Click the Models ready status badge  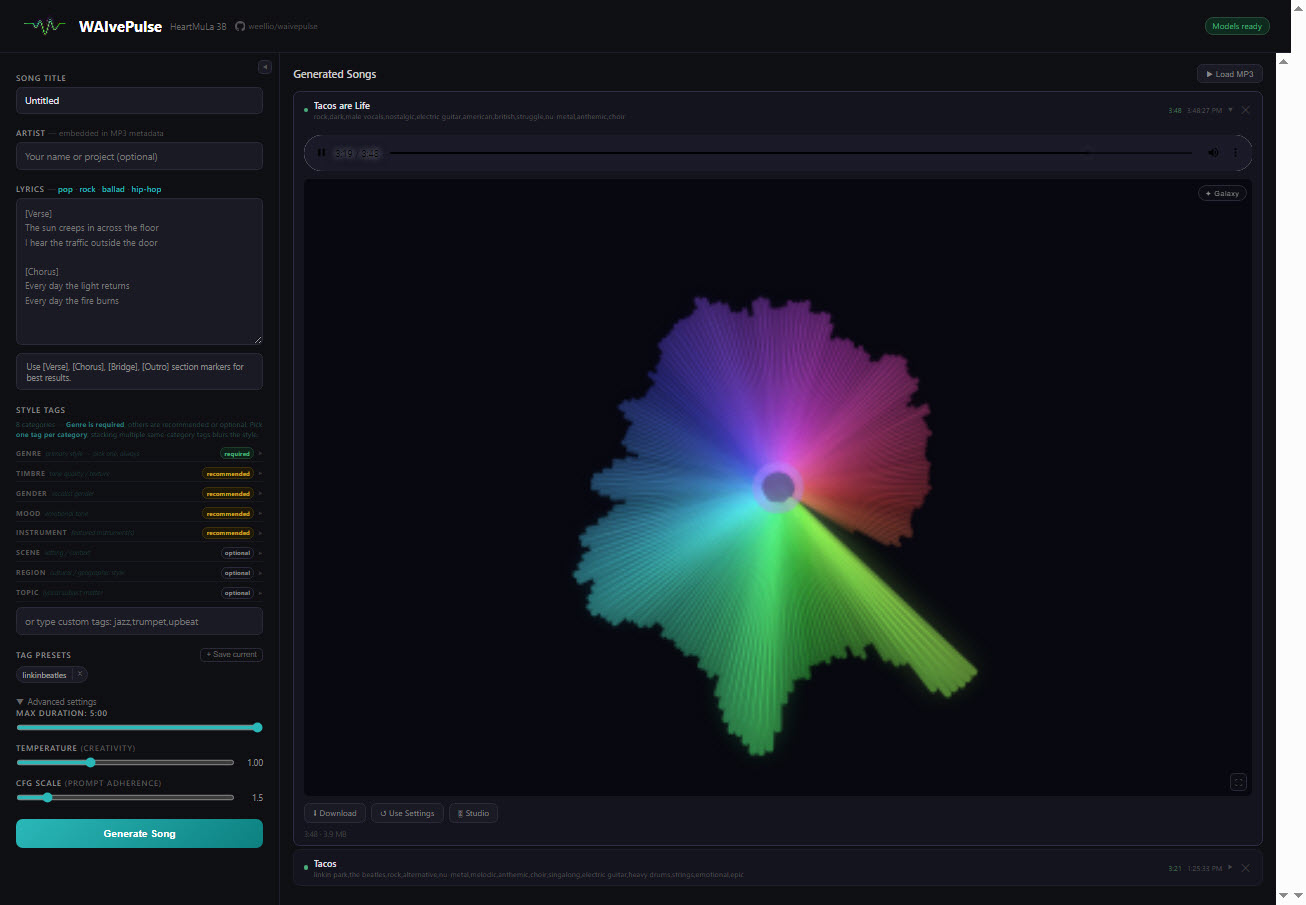click(x=1237, y=26)
